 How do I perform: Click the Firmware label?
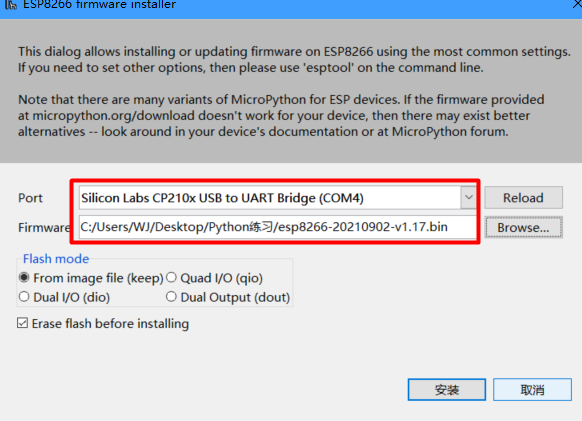(44, 227)
